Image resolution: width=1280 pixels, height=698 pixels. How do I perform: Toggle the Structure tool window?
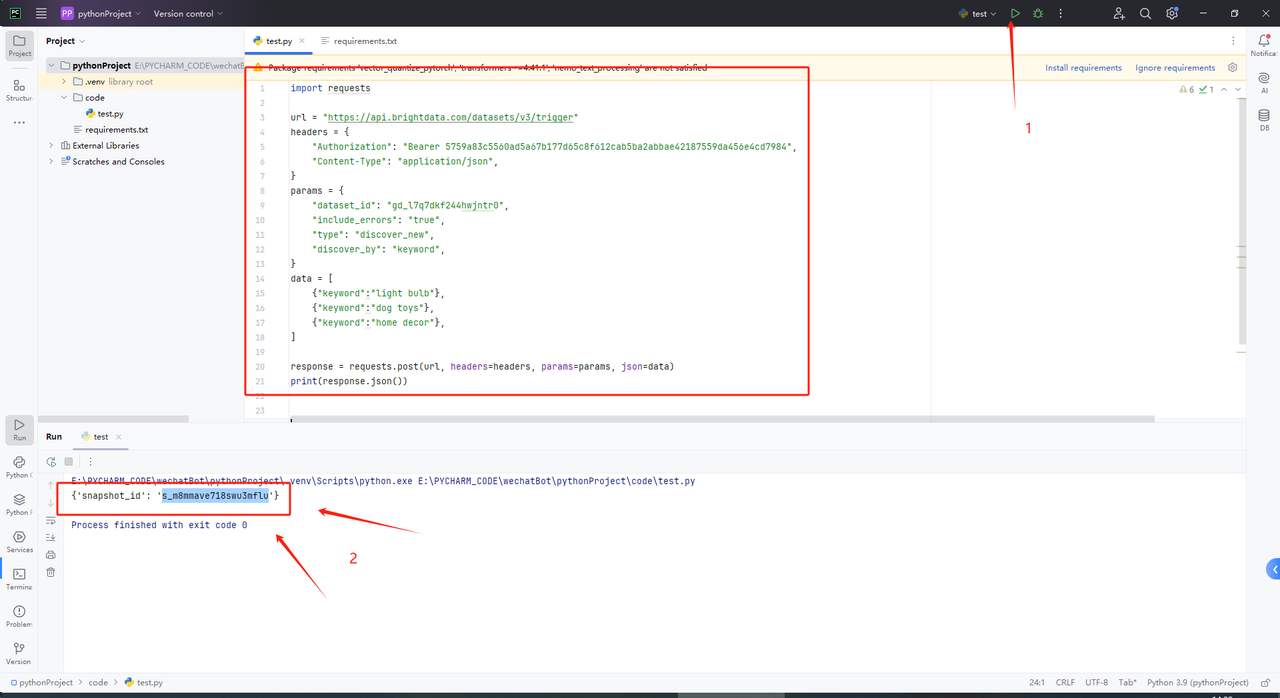19,88
